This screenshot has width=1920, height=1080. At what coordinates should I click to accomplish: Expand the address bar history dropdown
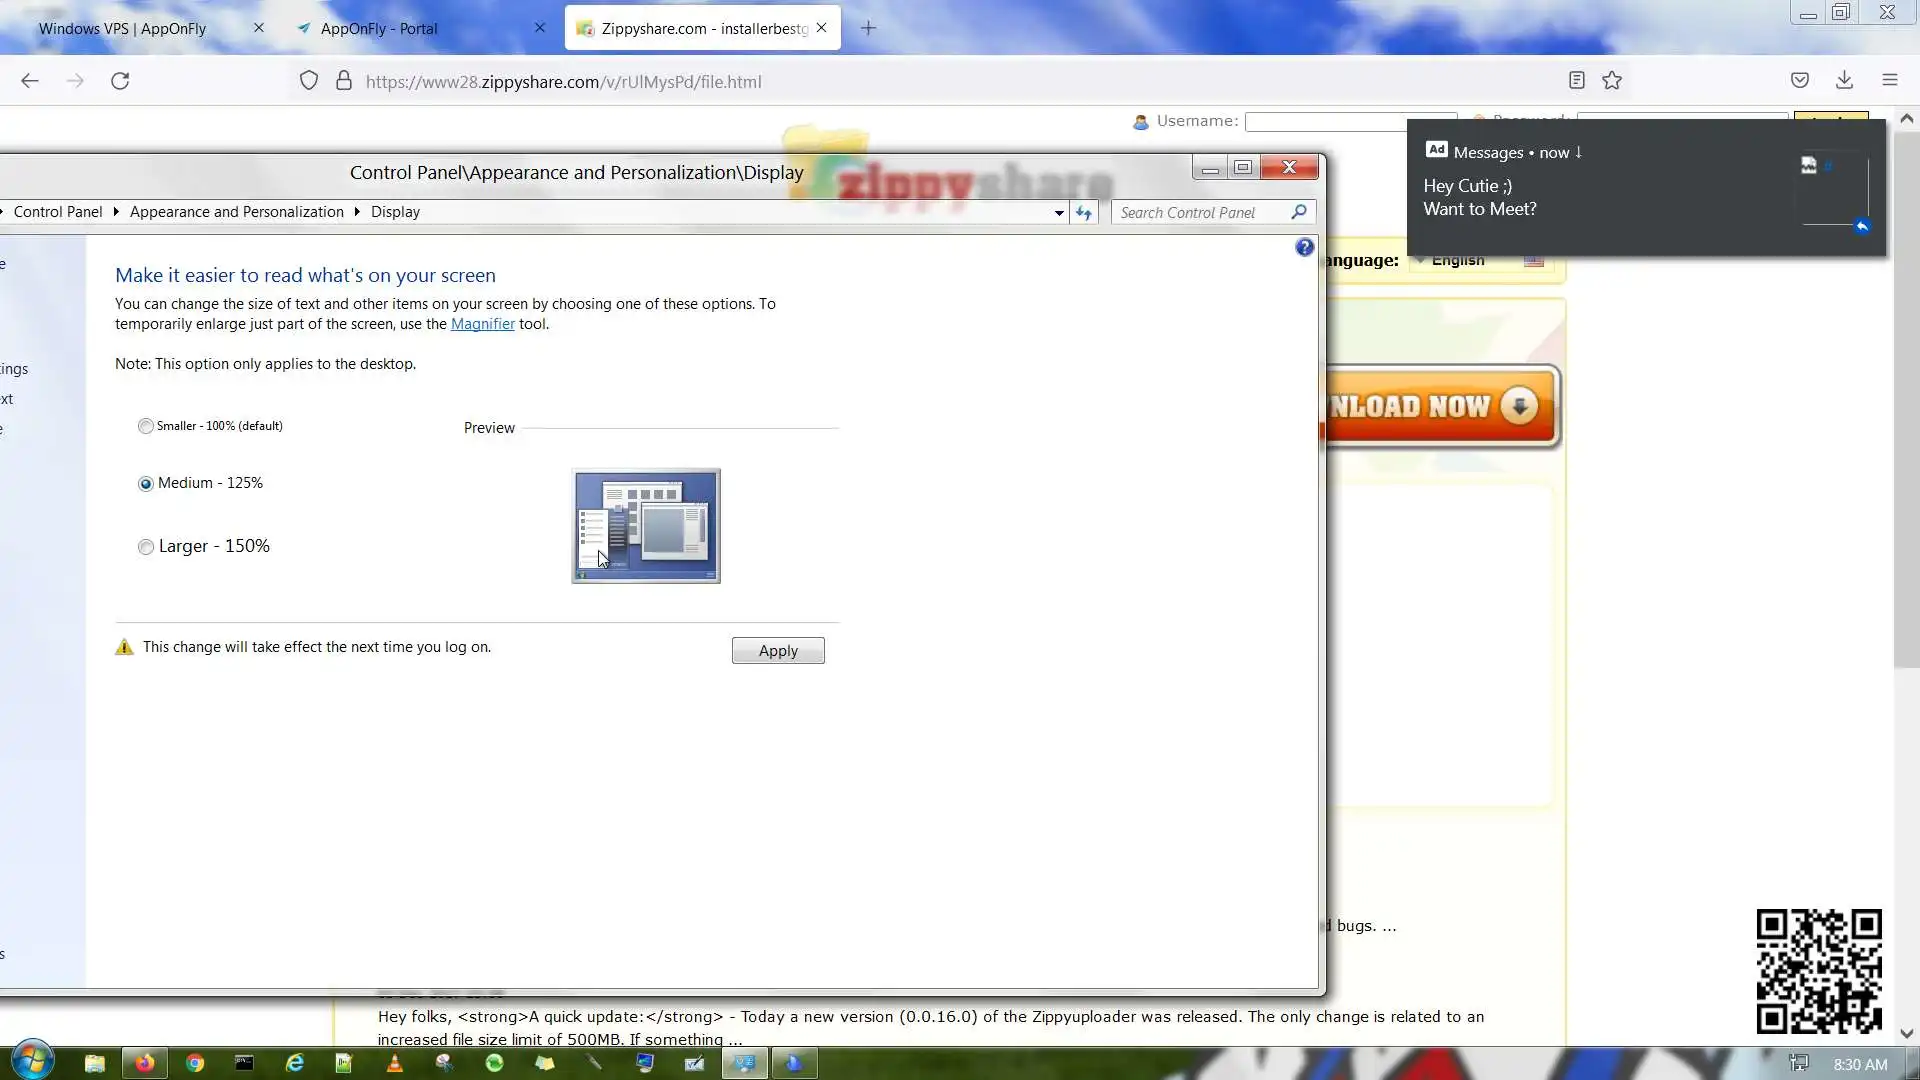[x=1059, y=213]
